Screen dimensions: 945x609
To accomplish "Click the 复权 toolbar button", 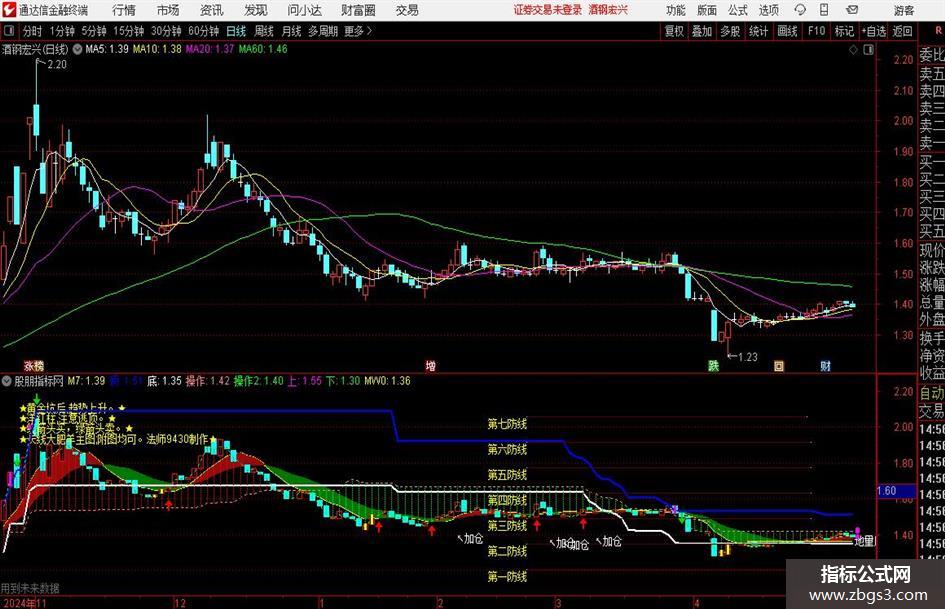I will point(674,31).
